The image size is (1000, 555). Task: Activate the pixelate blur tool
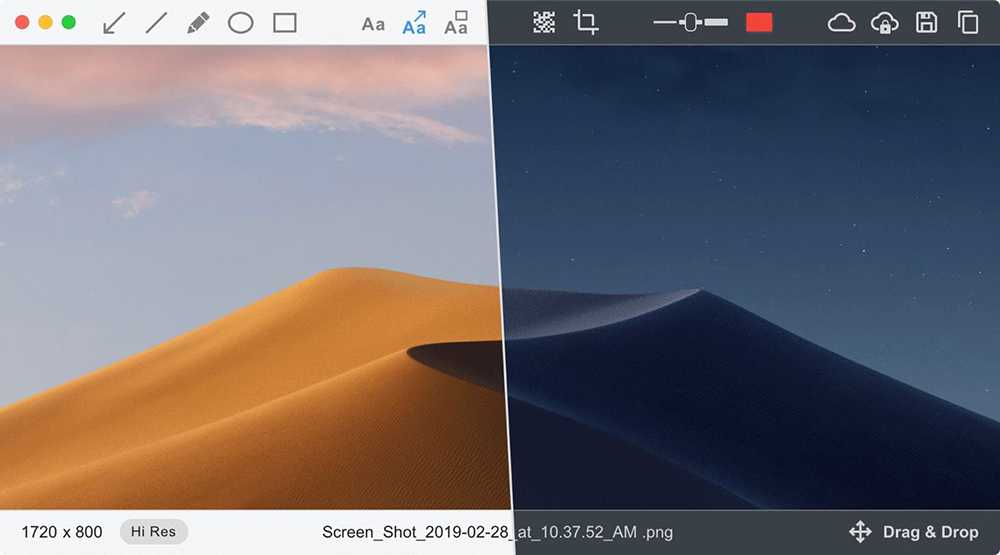(x=544, y=22)
